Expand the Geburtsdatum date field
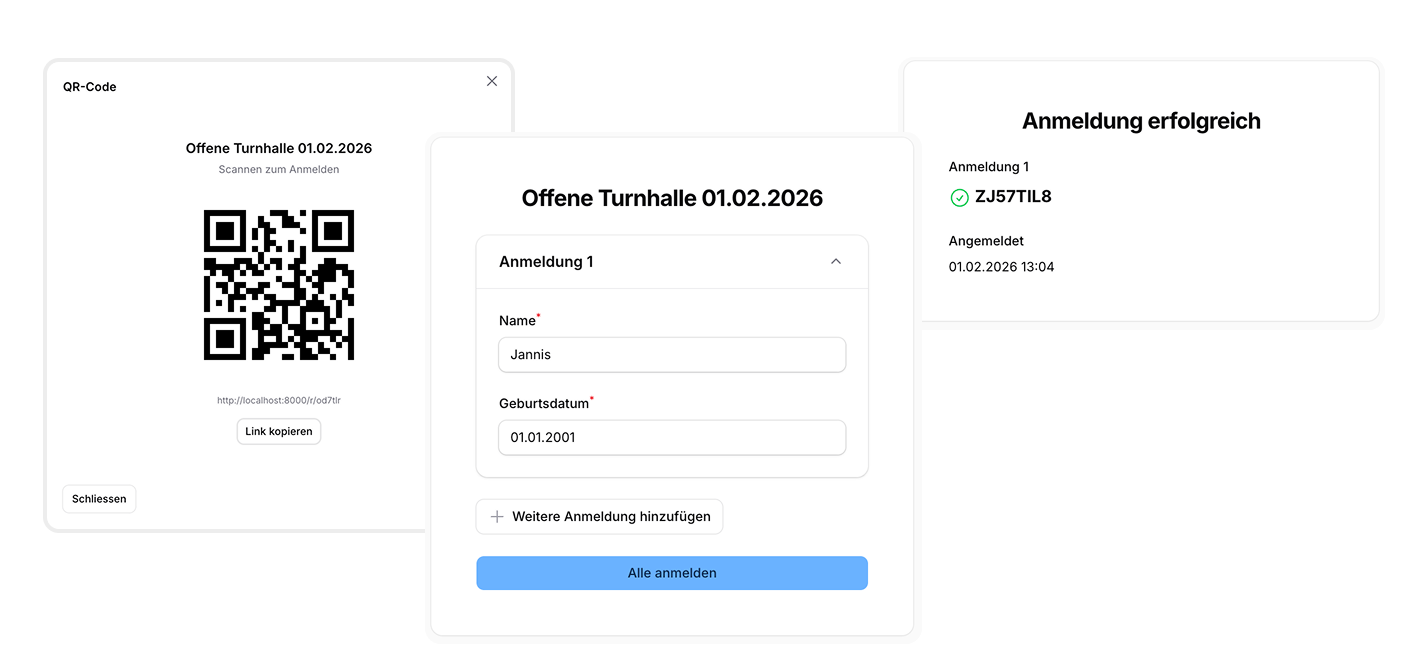The image size is (1427, 660). click(671, 437)
